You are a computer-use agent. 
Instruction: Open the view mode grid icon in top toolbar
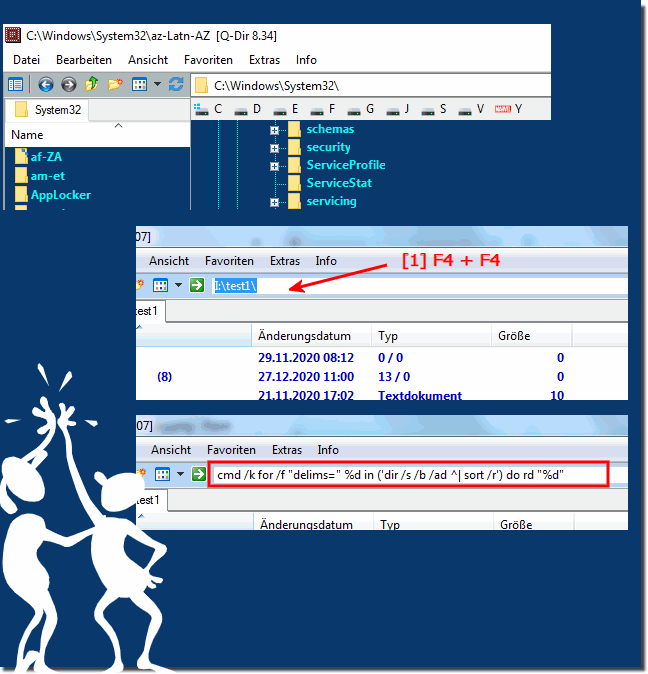pyautogui.click(x=139, y=84)
